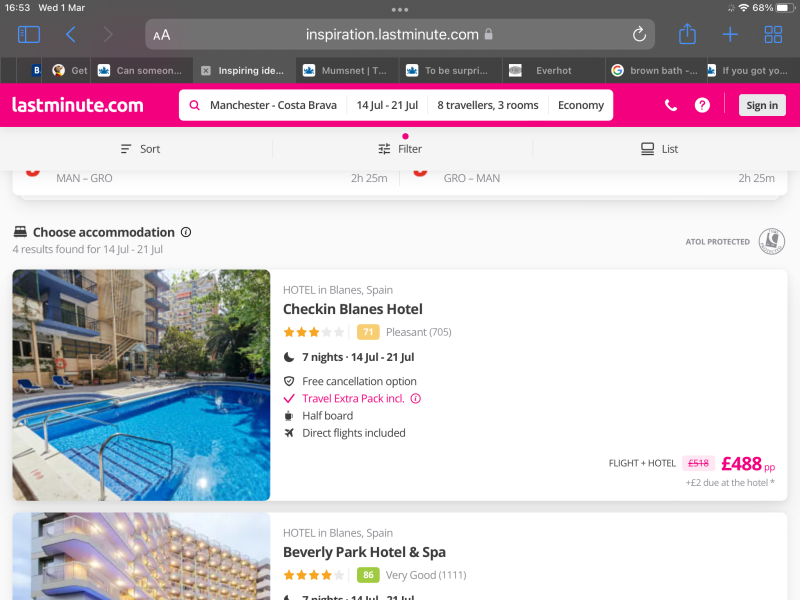
Task: Switch to the Everhot tab
Action: (x=554, y=70)
